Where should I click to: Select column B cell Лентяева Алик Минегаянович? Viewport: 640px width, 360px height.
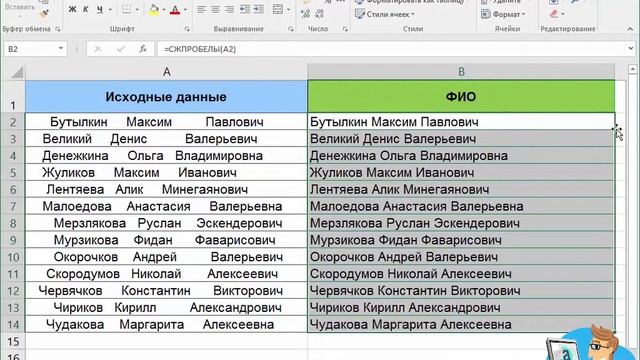coord(461,189)
